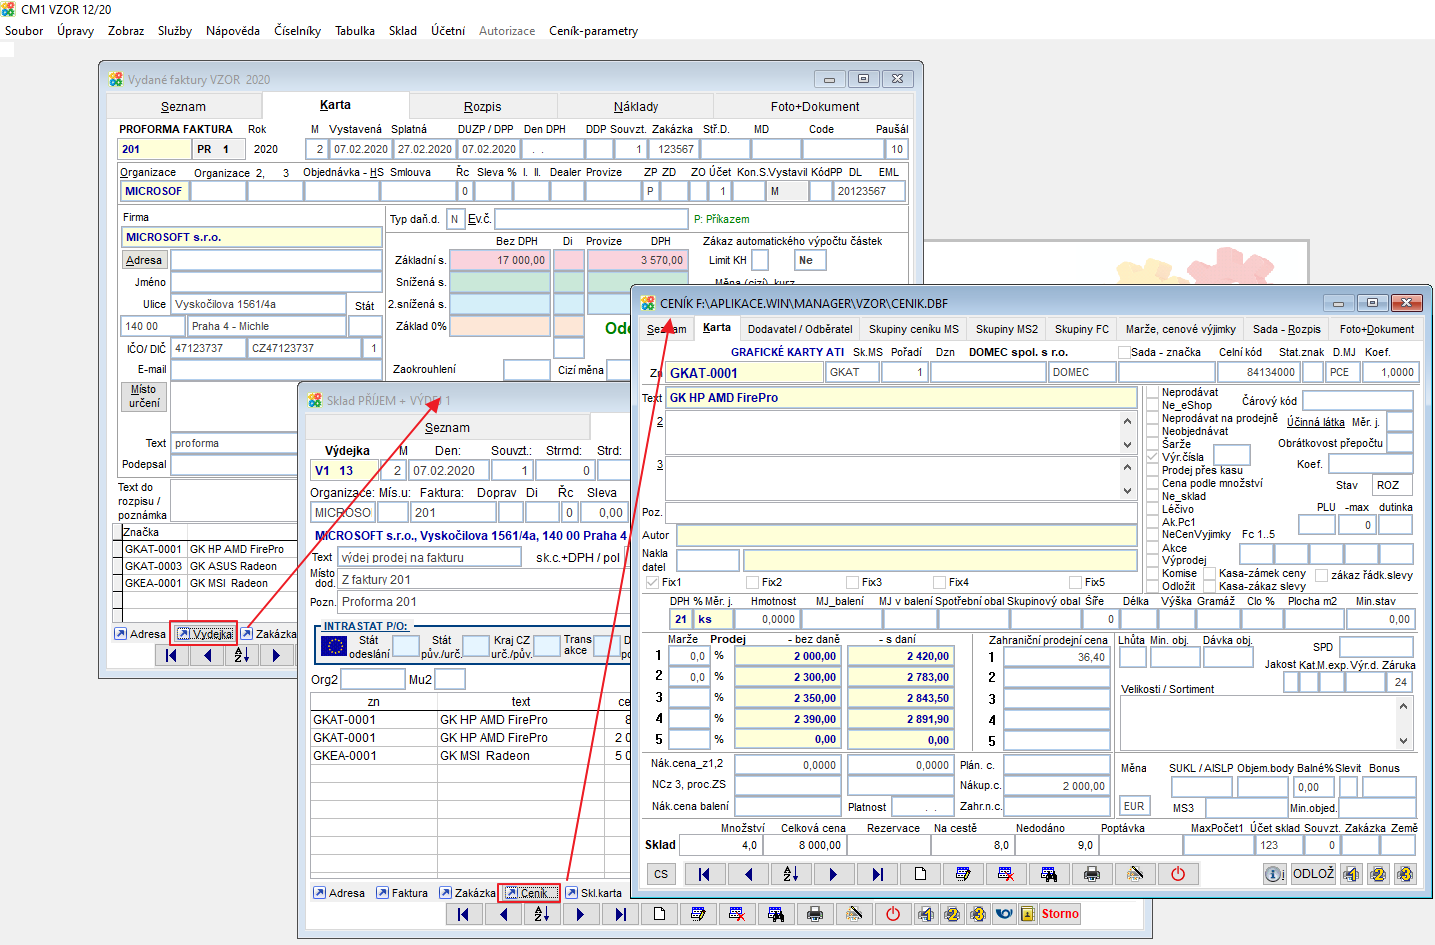Print from the Ceník toolbar
The image size is (1435, 945).
tap(1092, 874)
